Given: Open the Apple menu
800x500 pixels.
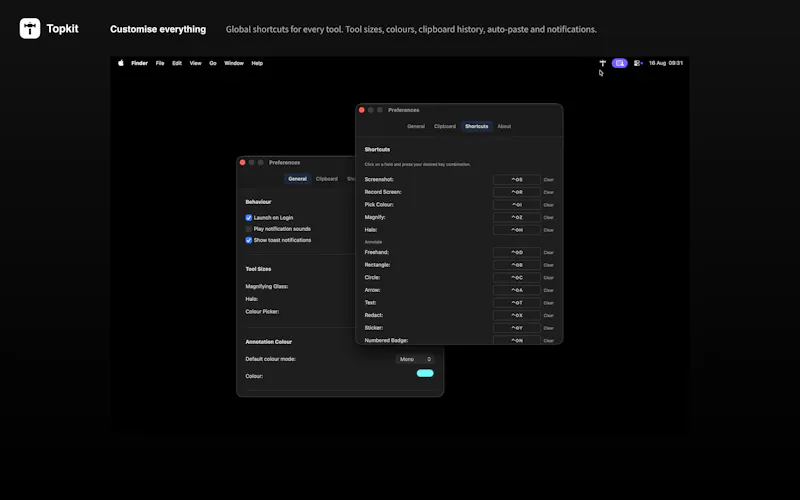Looking at the screenshot, I should coord(121,63).
